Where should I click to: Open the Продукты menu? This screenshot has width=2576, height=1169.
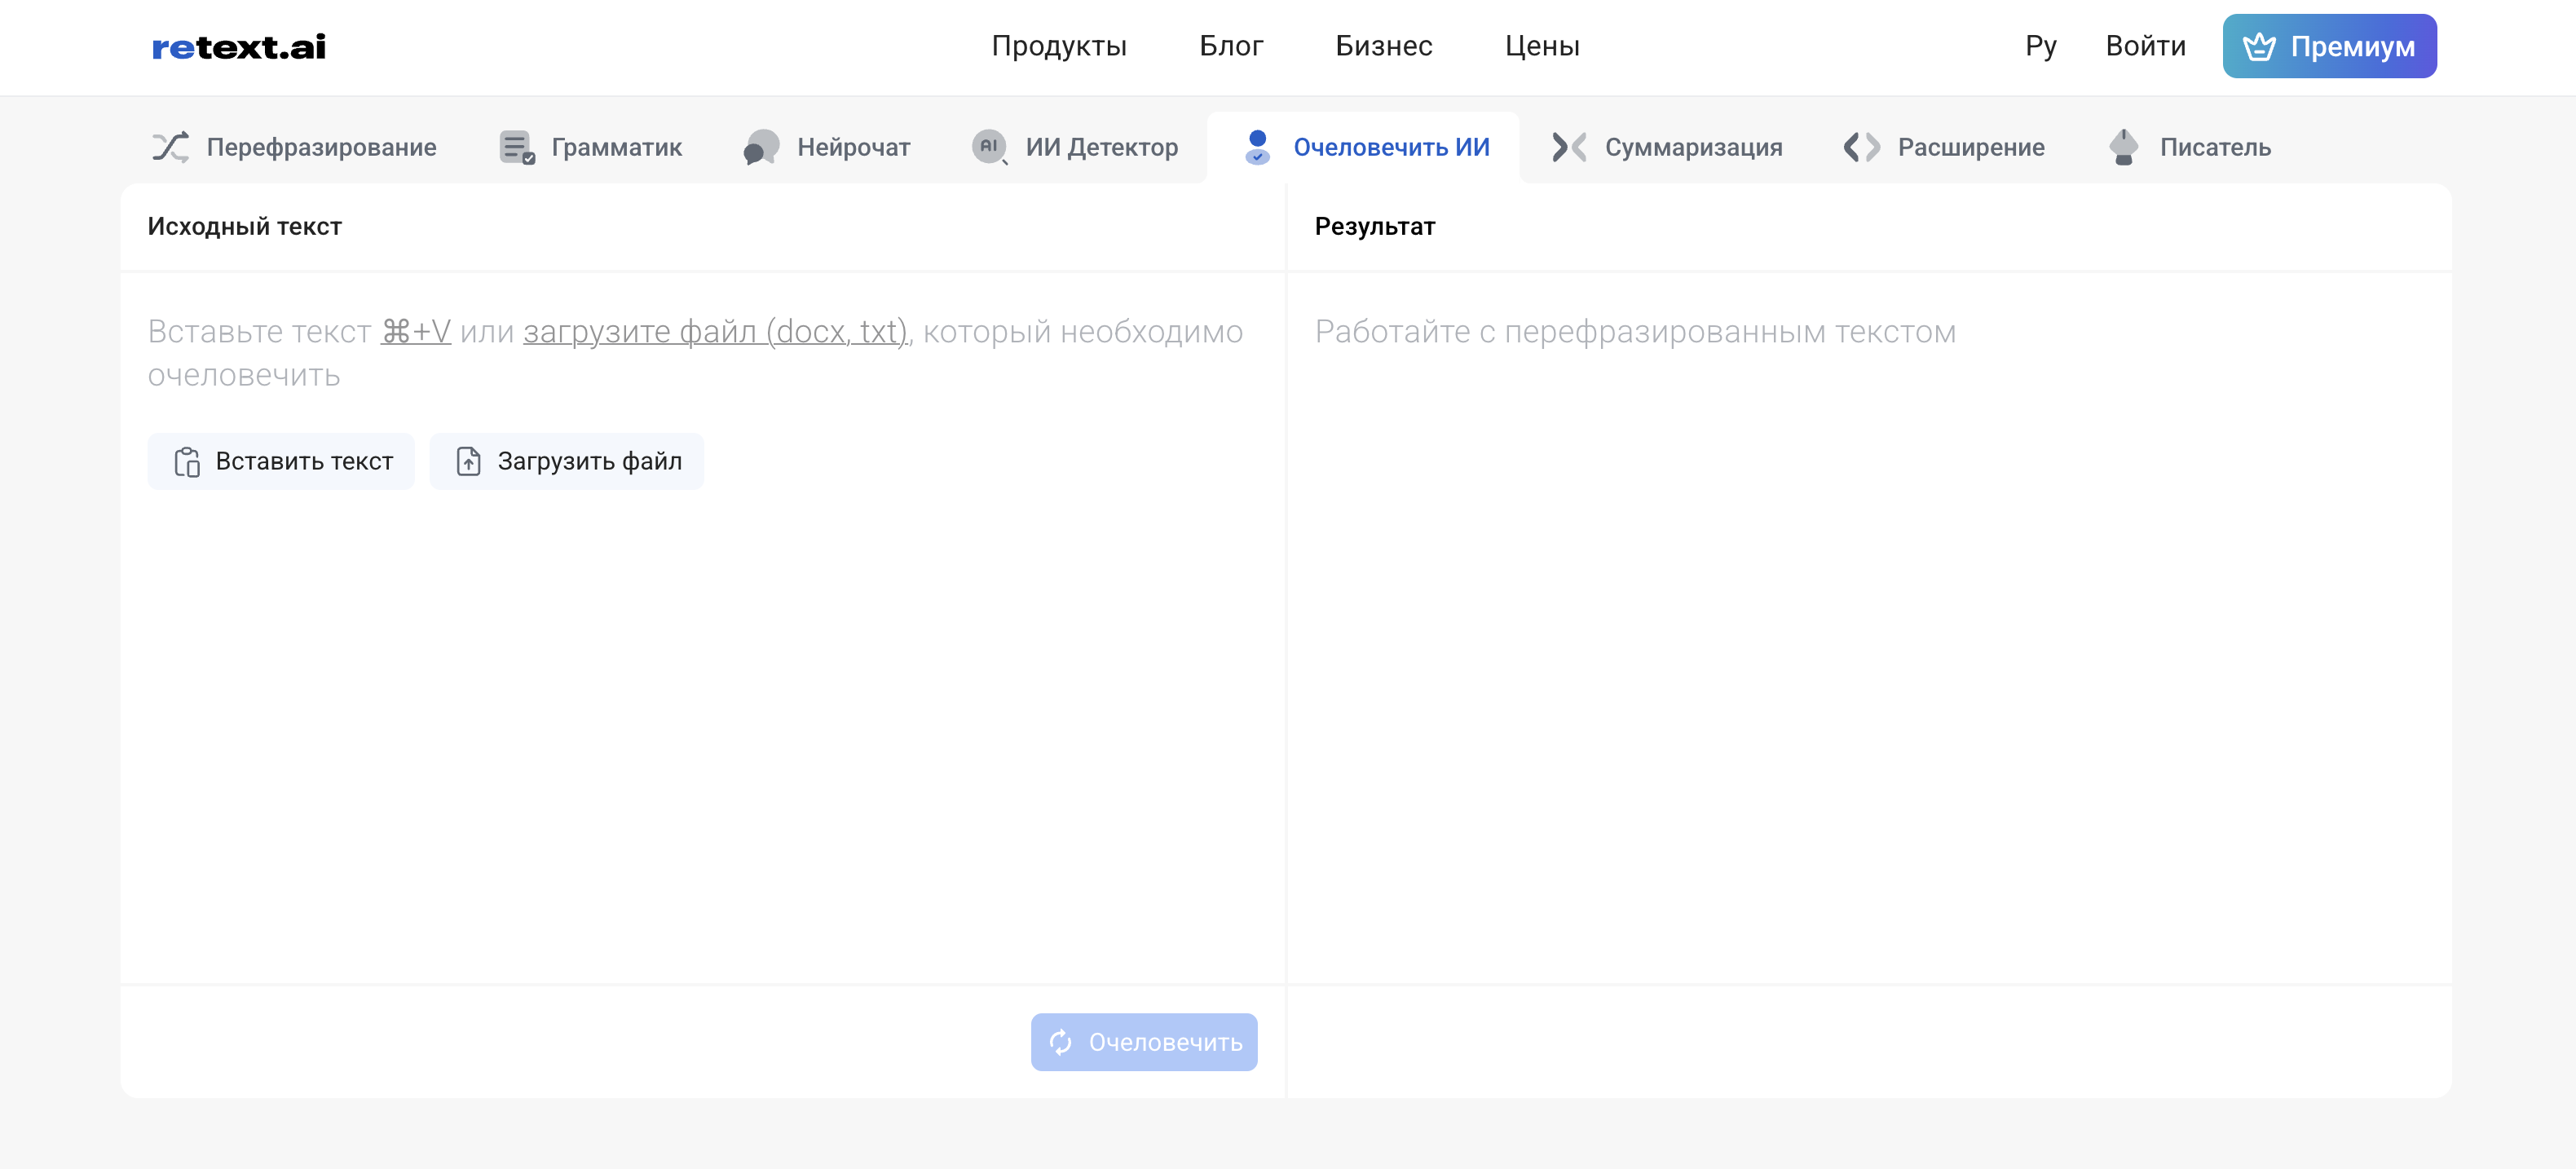point(1059,46)
